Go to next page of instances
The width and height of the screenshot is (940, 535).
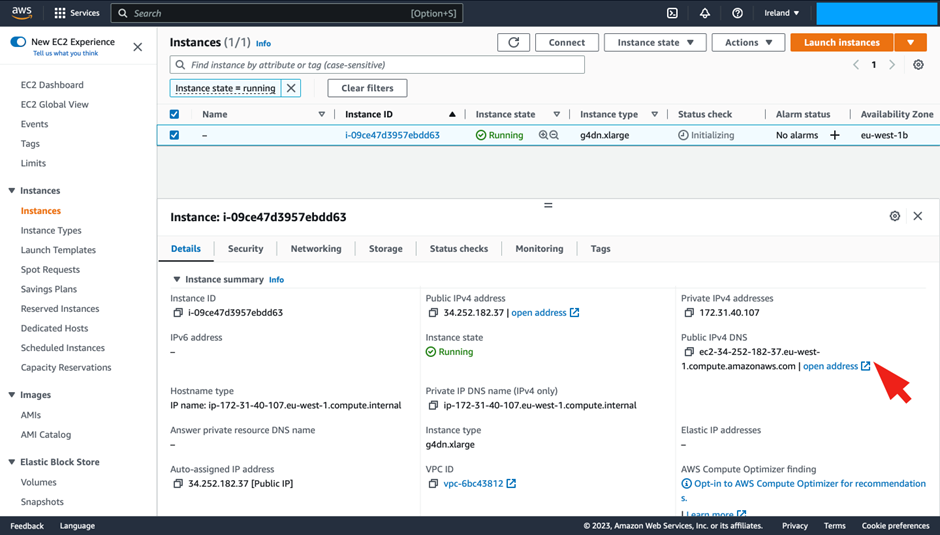pos(892,65)
